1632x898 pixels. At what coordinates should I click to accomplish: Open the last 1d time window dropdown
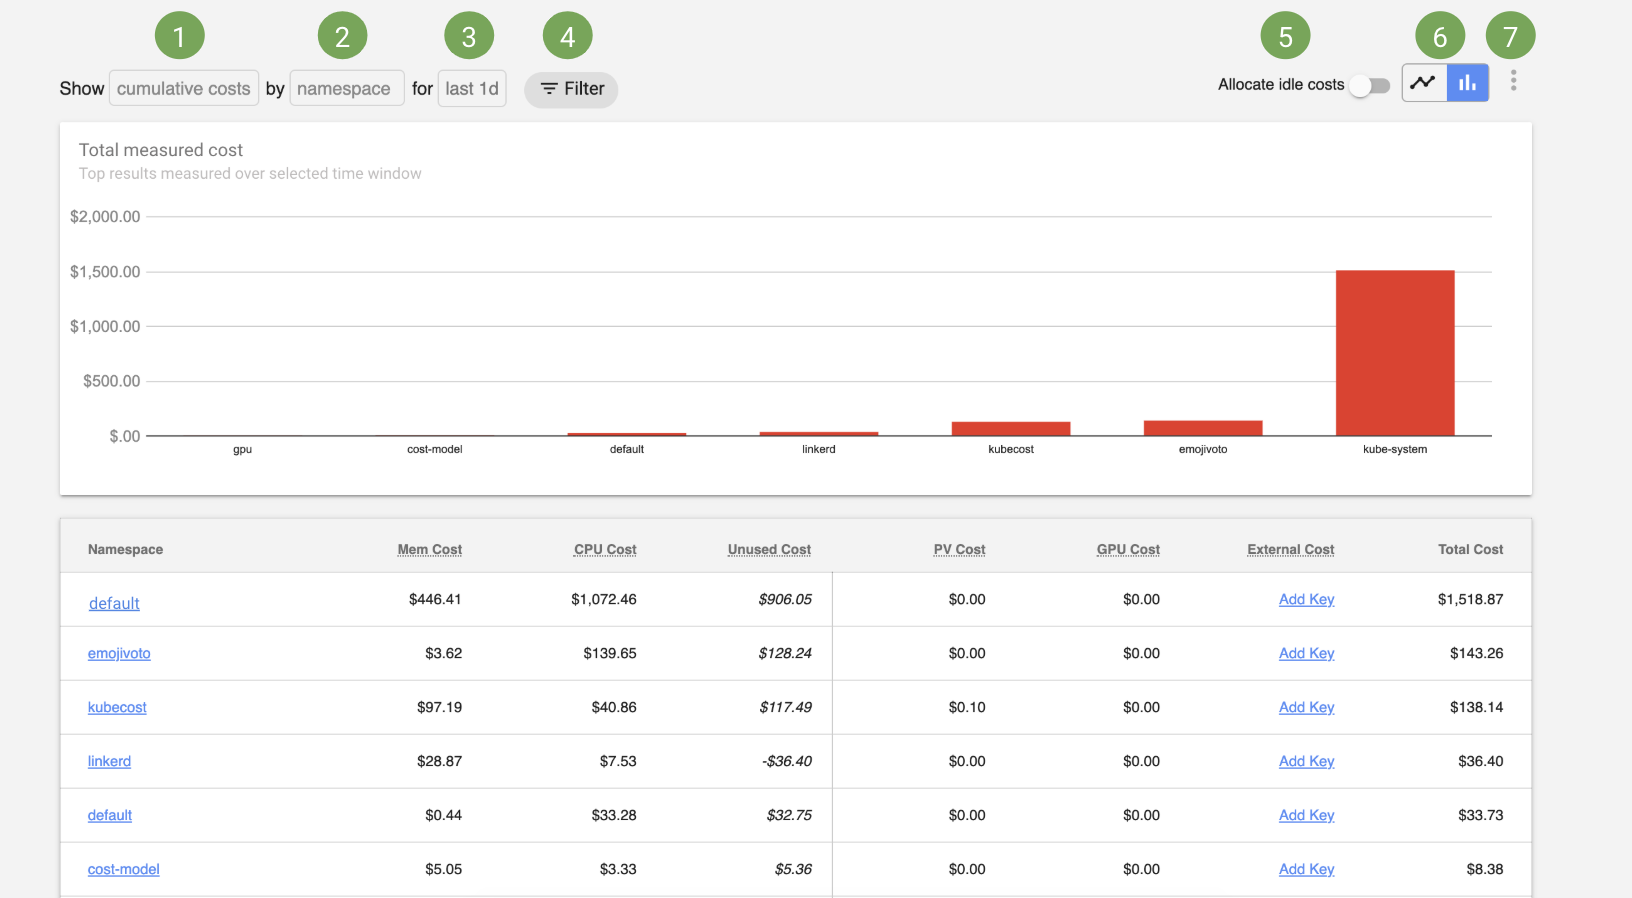pyautogui.click(x=472, y=88)
